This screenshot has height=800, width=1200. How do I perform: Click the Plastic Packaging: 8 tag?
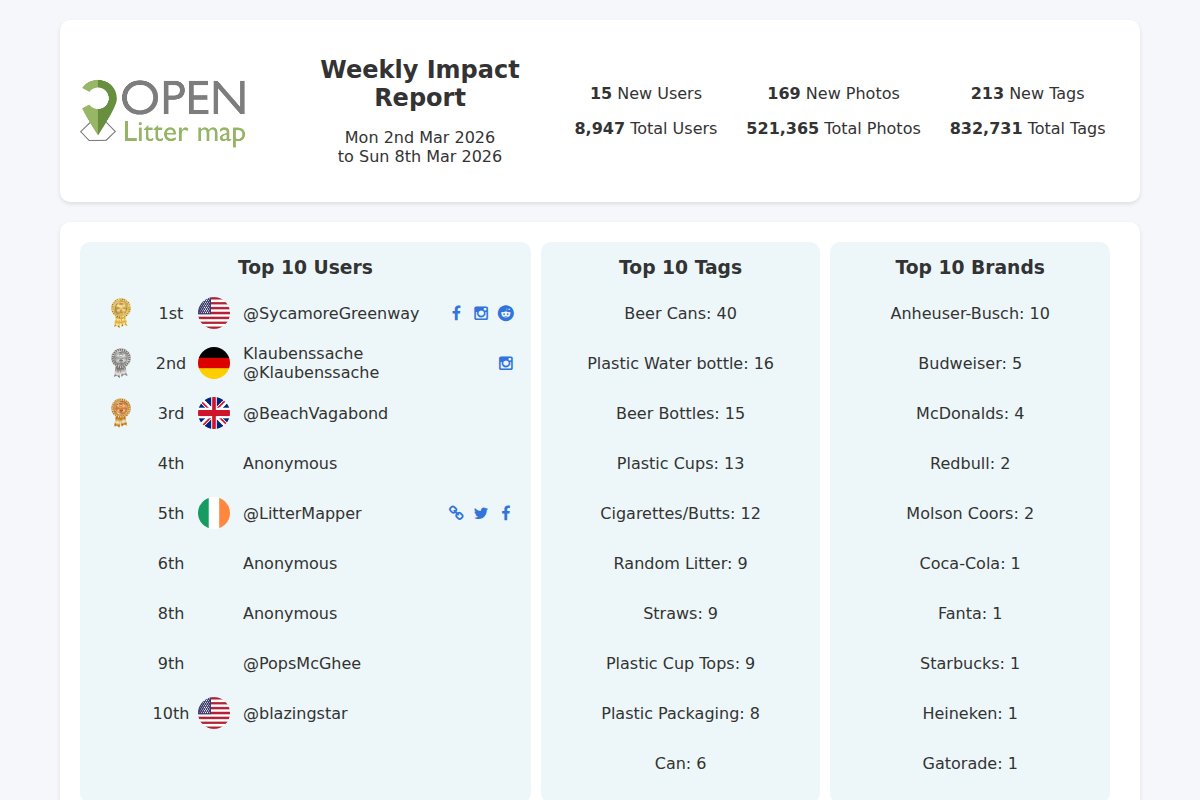[680, 713]
